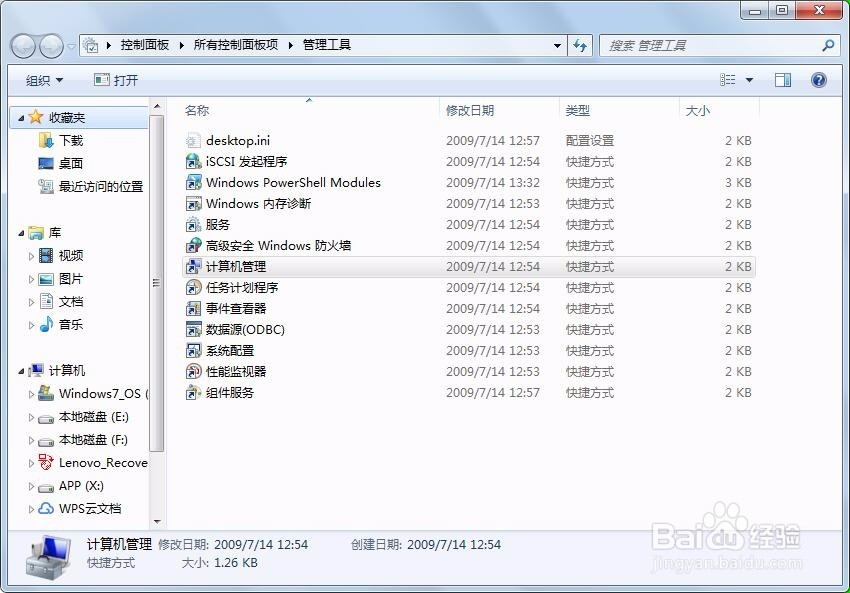Click 所有控制面板项 in the breadcrumb
This screenshot has width=850, height=593.
pos(236,45)
